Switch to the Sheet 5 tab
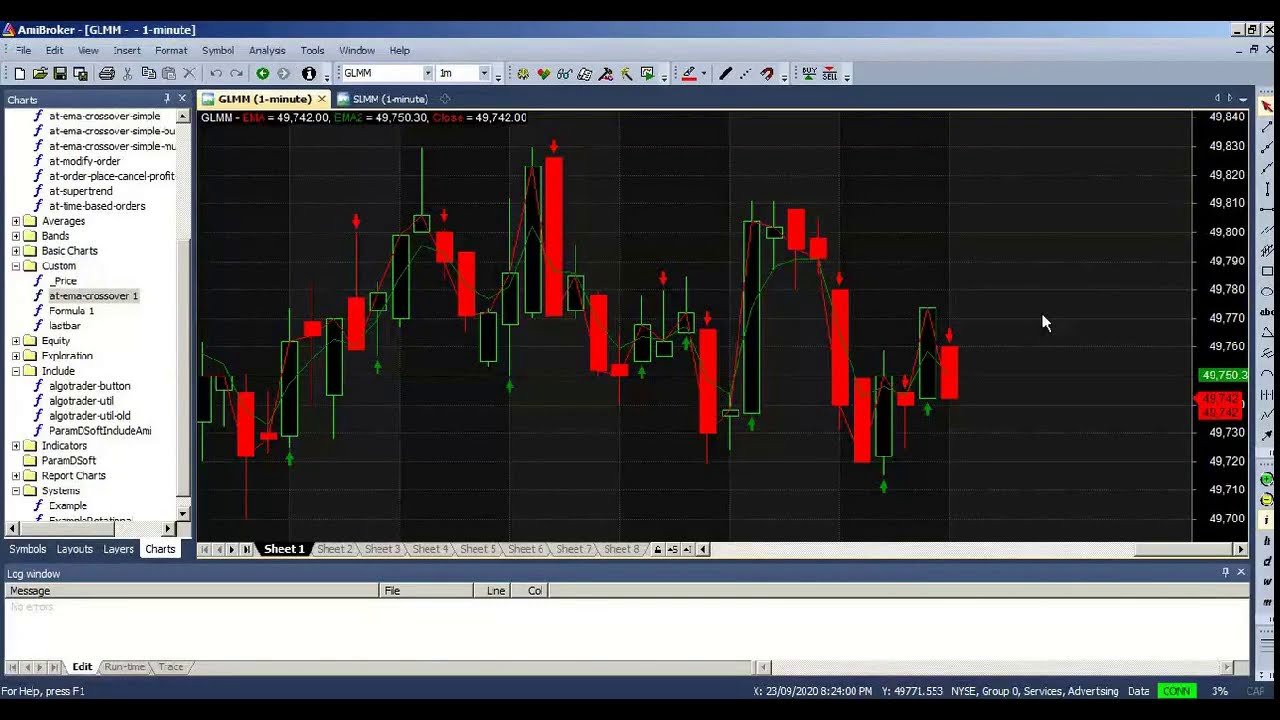Screen dimensions: 1280x720 tap(478, 549)
